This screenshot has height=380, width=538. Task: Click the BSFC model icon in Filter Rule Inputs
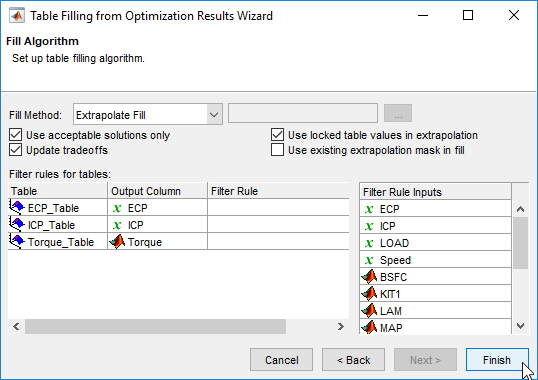tap(369, 277)
